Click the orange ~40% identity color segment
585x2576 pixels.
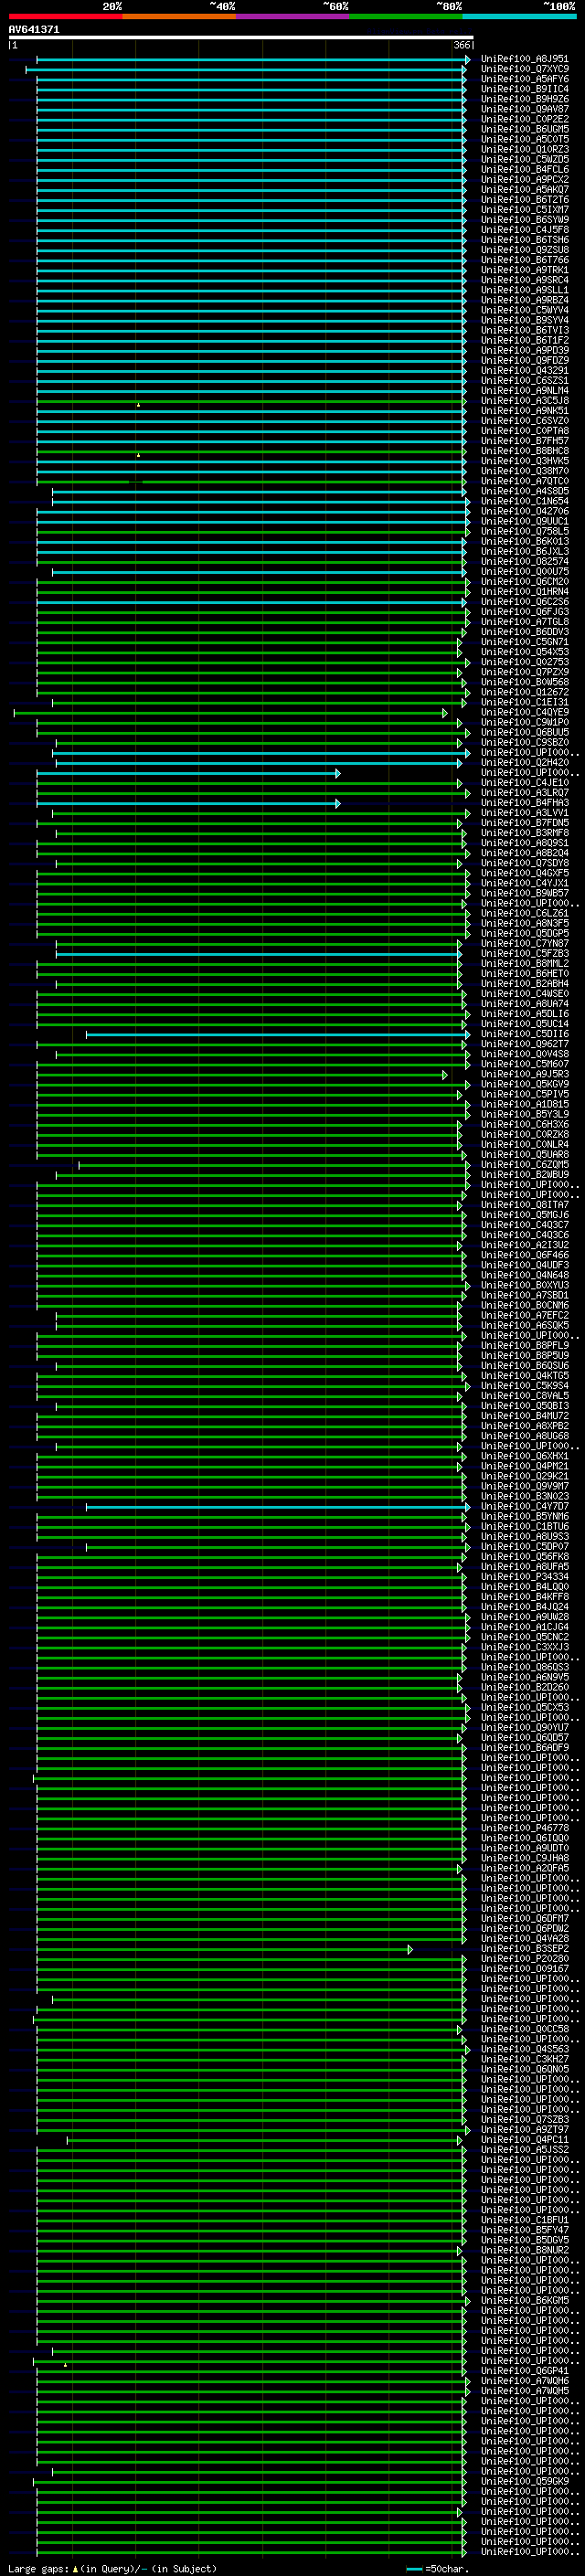coord(179,16)
